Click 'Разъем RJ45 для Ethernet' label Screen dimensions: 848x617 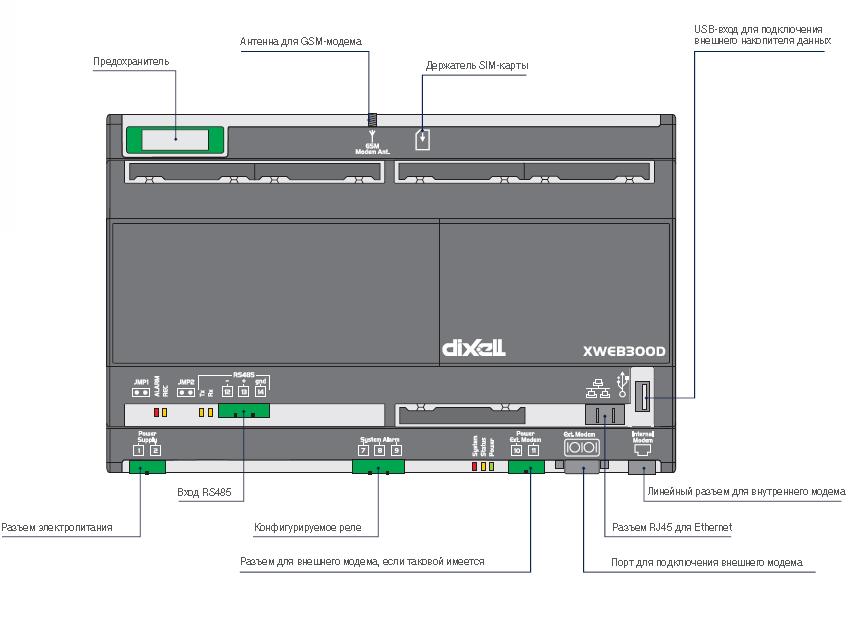(672, 527)
